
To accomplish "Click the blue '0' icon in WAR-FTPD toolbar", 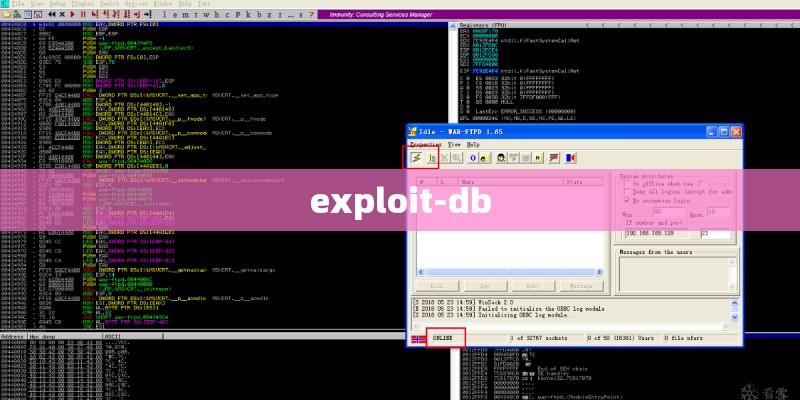I will [473, 158].
